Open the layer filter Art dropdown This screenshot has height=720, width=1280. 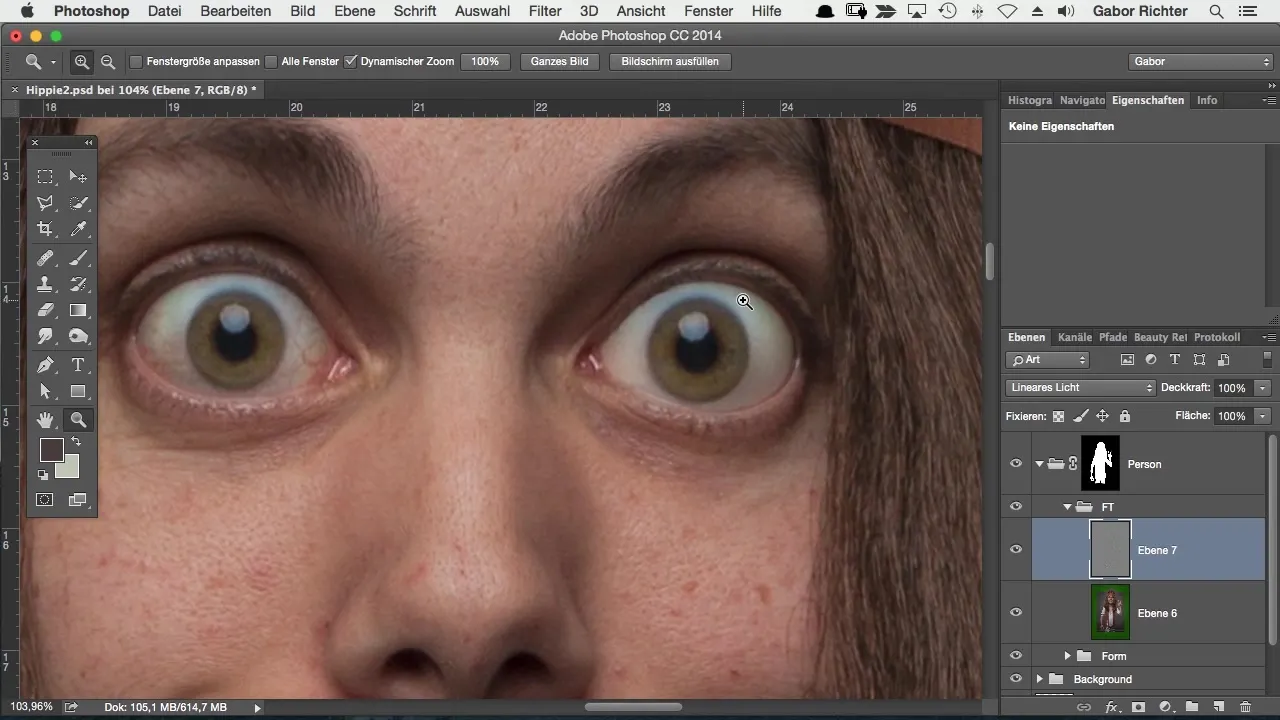pyautogui.click(x=1047, y=360)
